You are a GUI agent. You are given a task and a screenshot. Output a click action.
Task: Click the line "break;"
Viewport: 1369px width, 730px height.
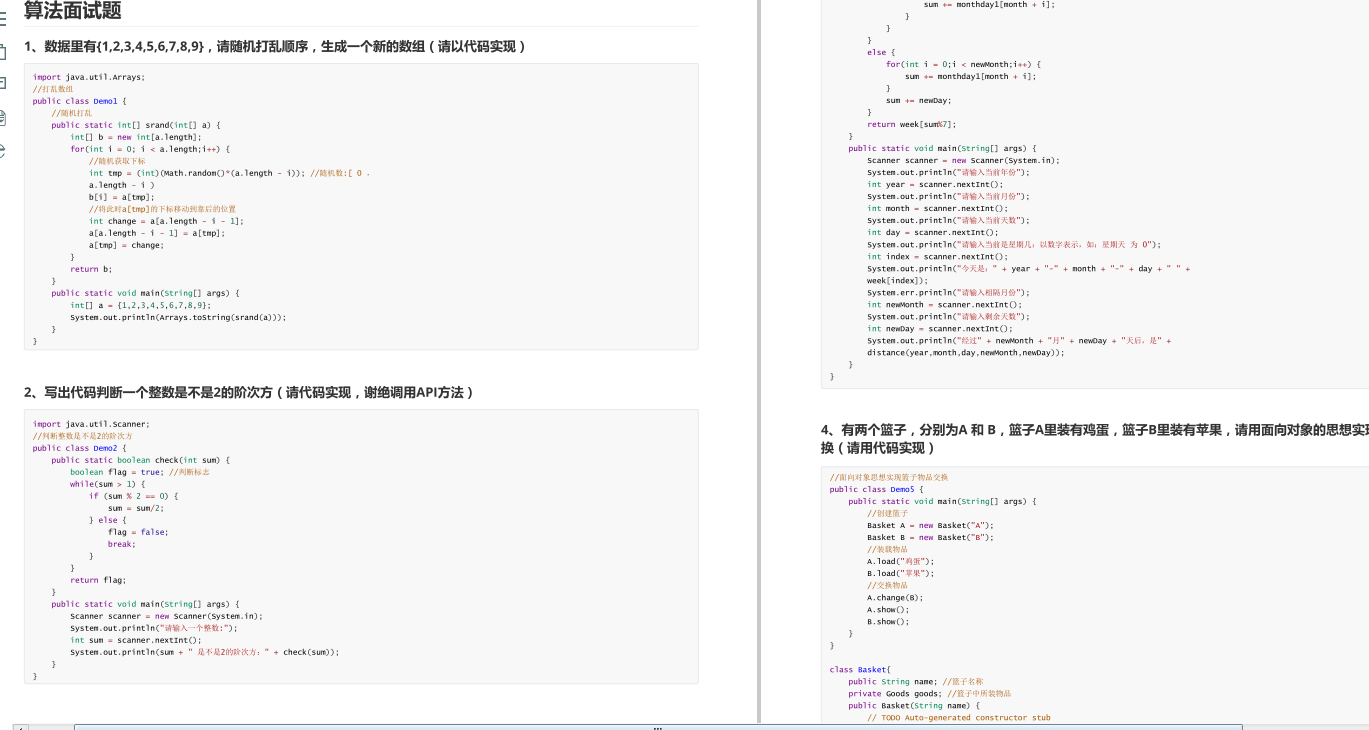tap(122, 544)
